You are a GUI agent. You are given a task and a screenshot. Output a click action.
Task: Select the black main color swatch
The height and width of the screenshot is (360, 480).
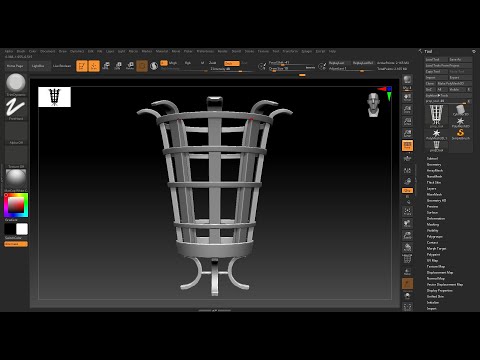pos(10,229)
